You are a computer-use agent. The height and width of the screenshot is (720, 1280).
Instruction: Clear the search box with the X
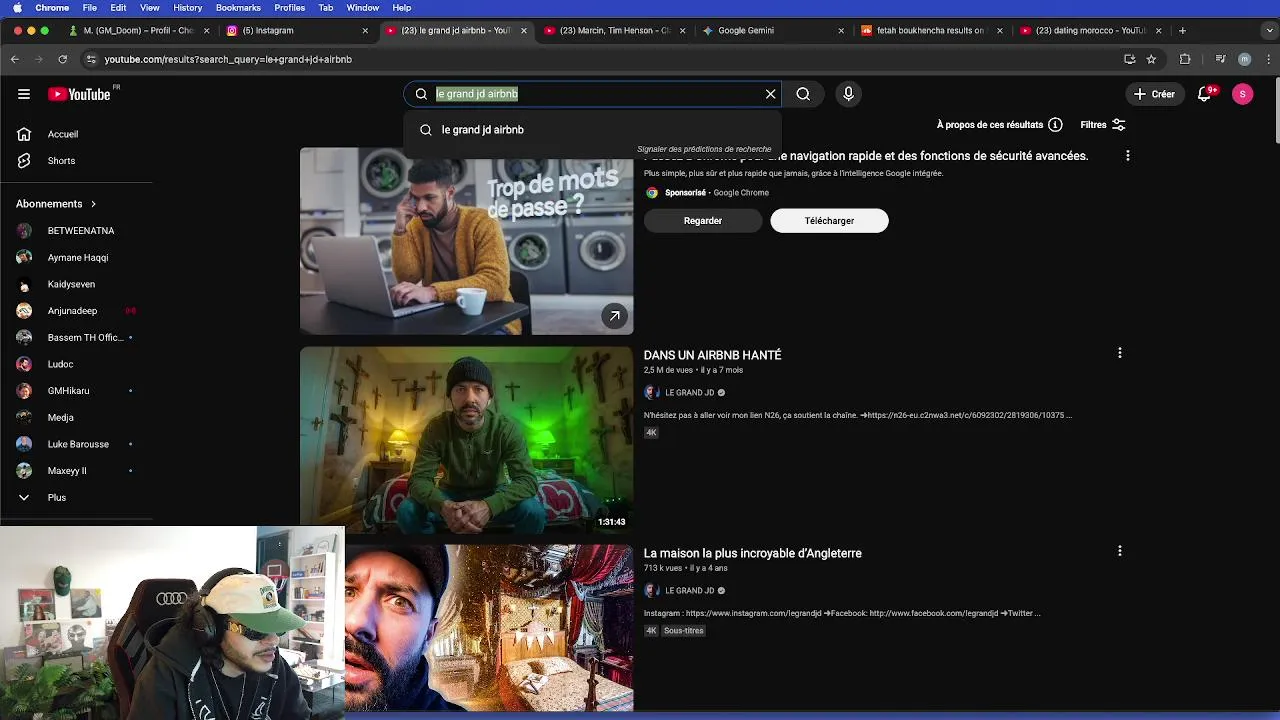coord(770,94)
